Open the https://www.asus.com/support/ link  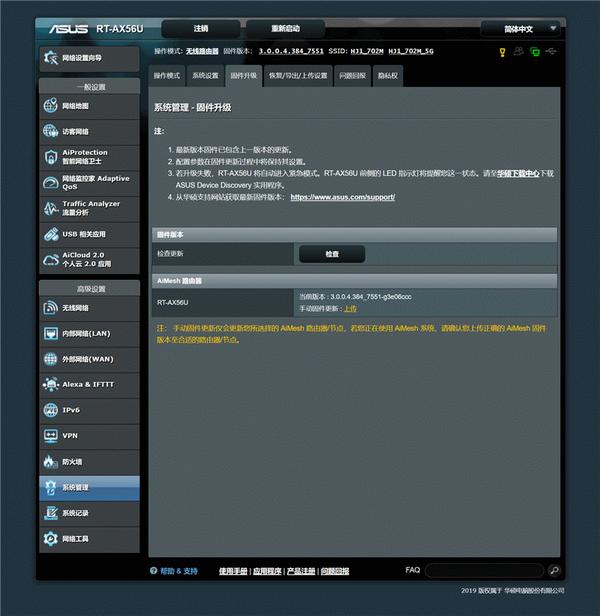coord(343,197)
